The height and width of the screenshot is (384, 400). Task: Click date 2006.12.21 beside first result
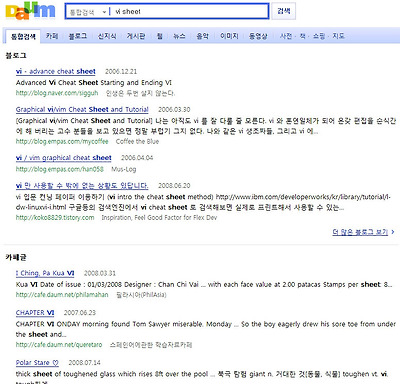pyautogui.click(x=121, y=71)
